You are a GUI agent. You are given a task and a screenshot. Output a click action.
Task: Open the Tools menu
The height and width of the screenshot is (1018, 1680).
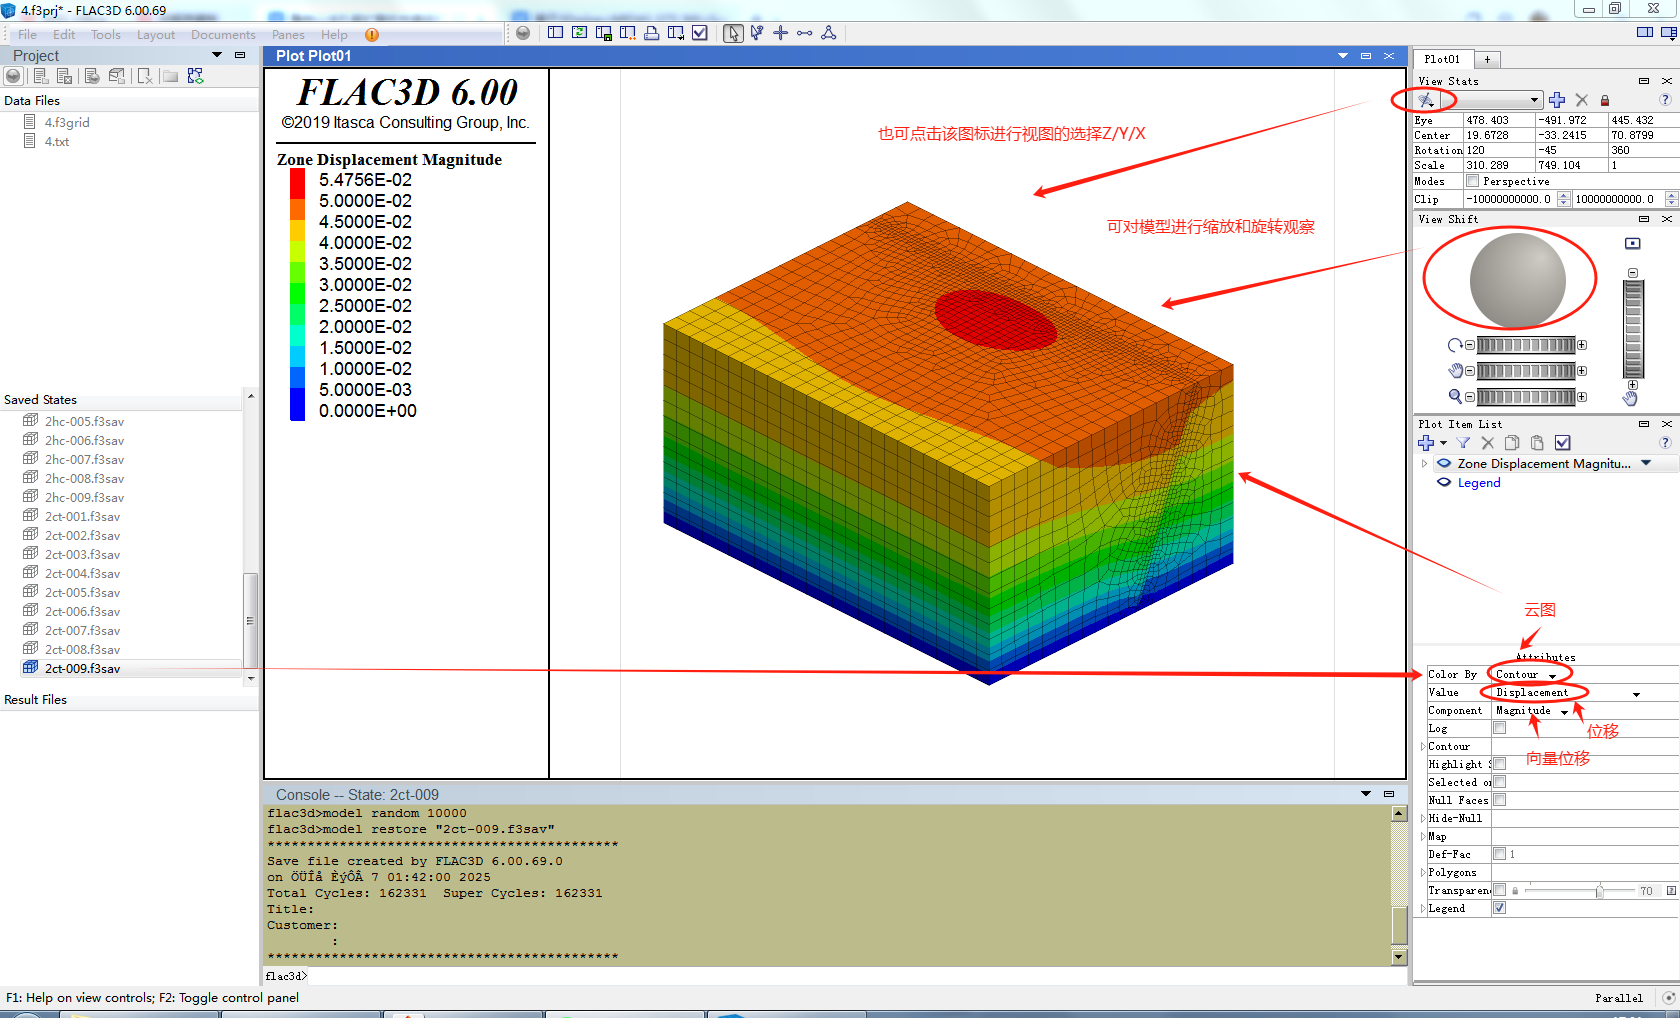[x=105, y=35]
